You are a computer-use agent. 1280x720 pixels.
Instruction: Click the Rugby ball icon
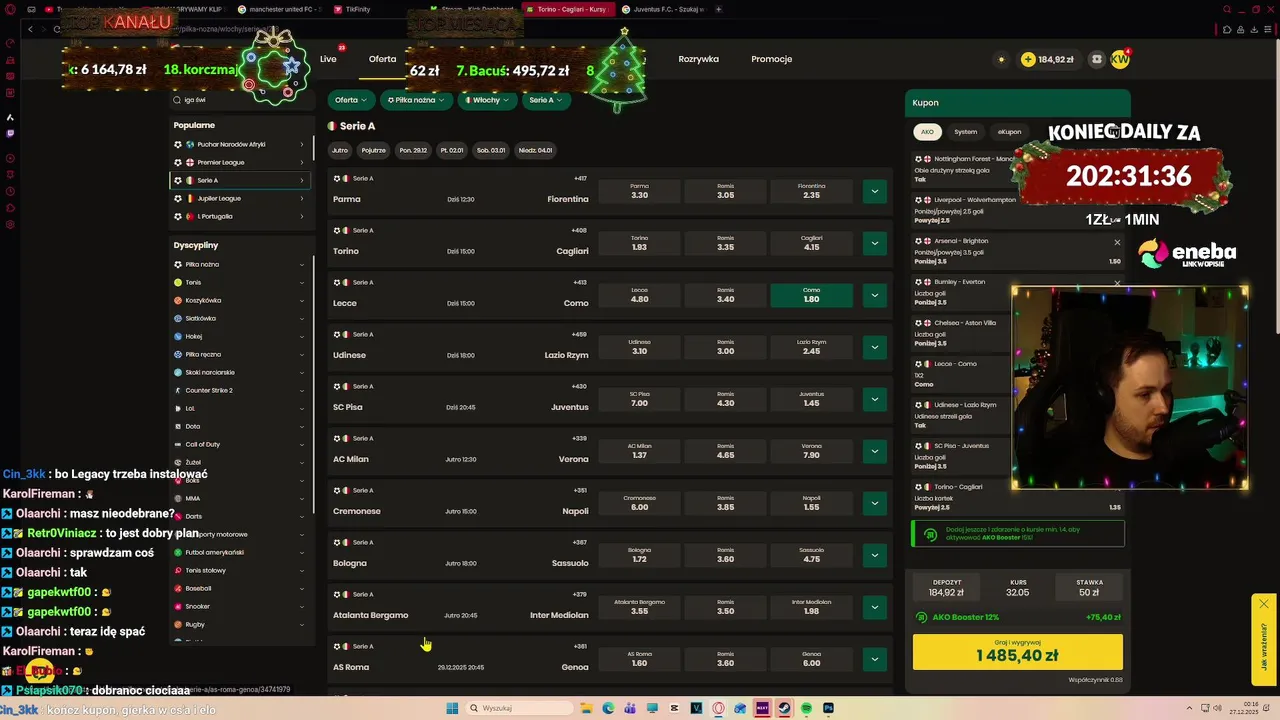pyautogui.click(x=178, y=624)
